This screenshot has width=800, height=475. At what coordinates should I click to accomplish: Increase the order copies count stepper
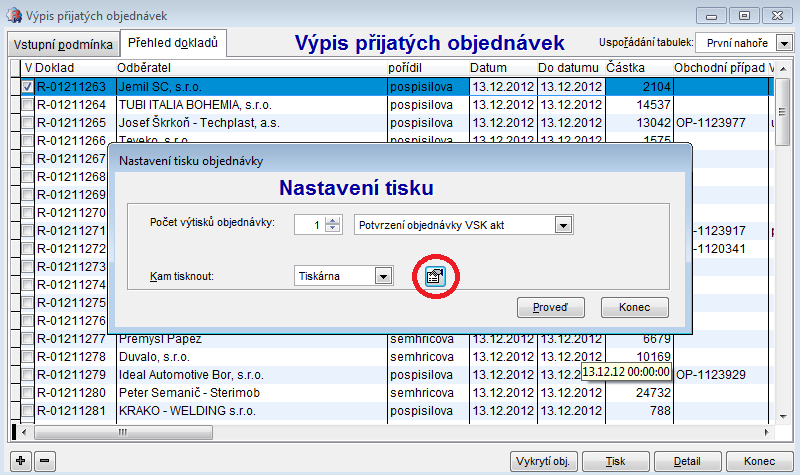pos(334,221)
